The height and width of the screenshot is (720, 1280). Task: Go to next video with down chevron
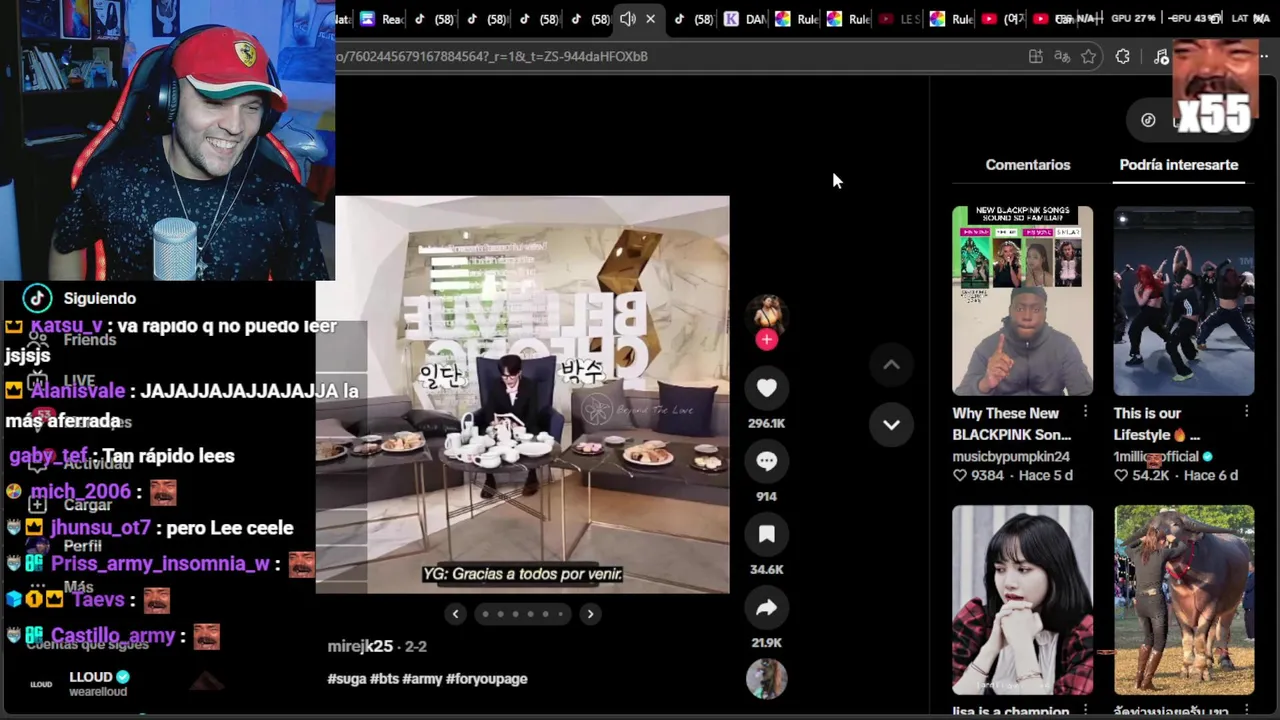tap(891, 424)
